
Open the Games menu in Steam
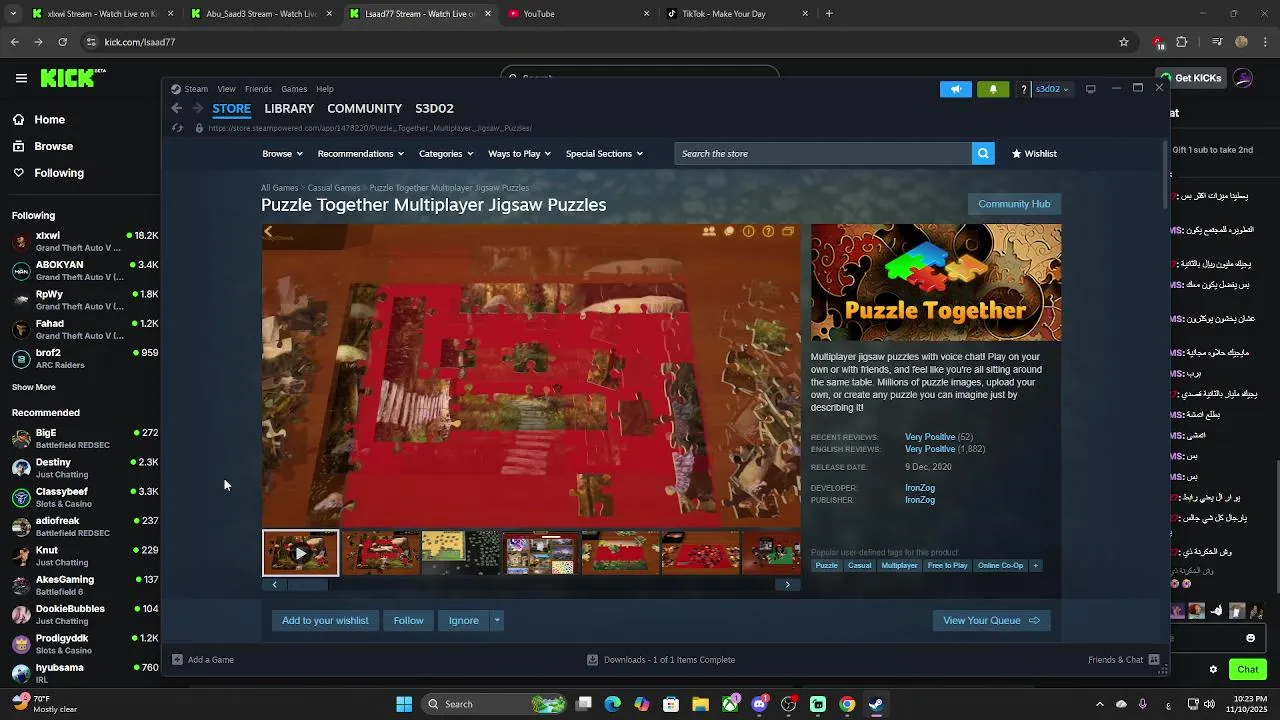[x=294, y=89]
